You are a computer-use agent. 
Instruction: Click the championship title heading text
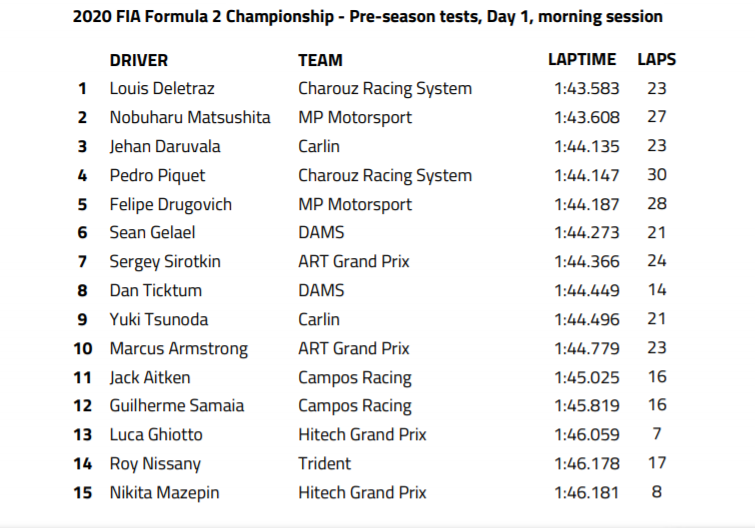(367, 17)
